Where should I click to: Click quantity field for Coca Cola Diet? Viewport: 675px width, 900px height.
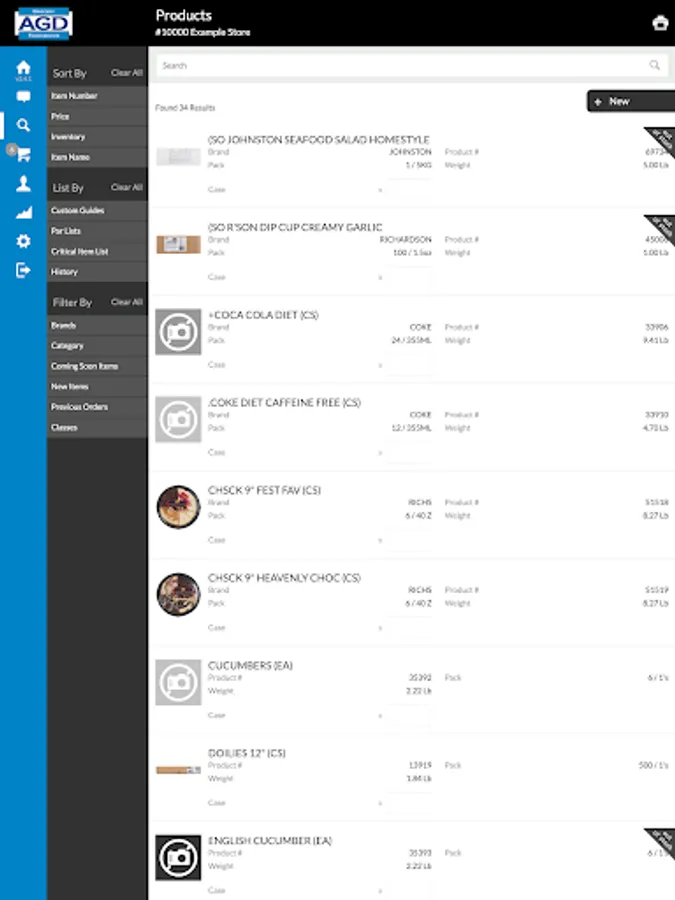point(409,365)
